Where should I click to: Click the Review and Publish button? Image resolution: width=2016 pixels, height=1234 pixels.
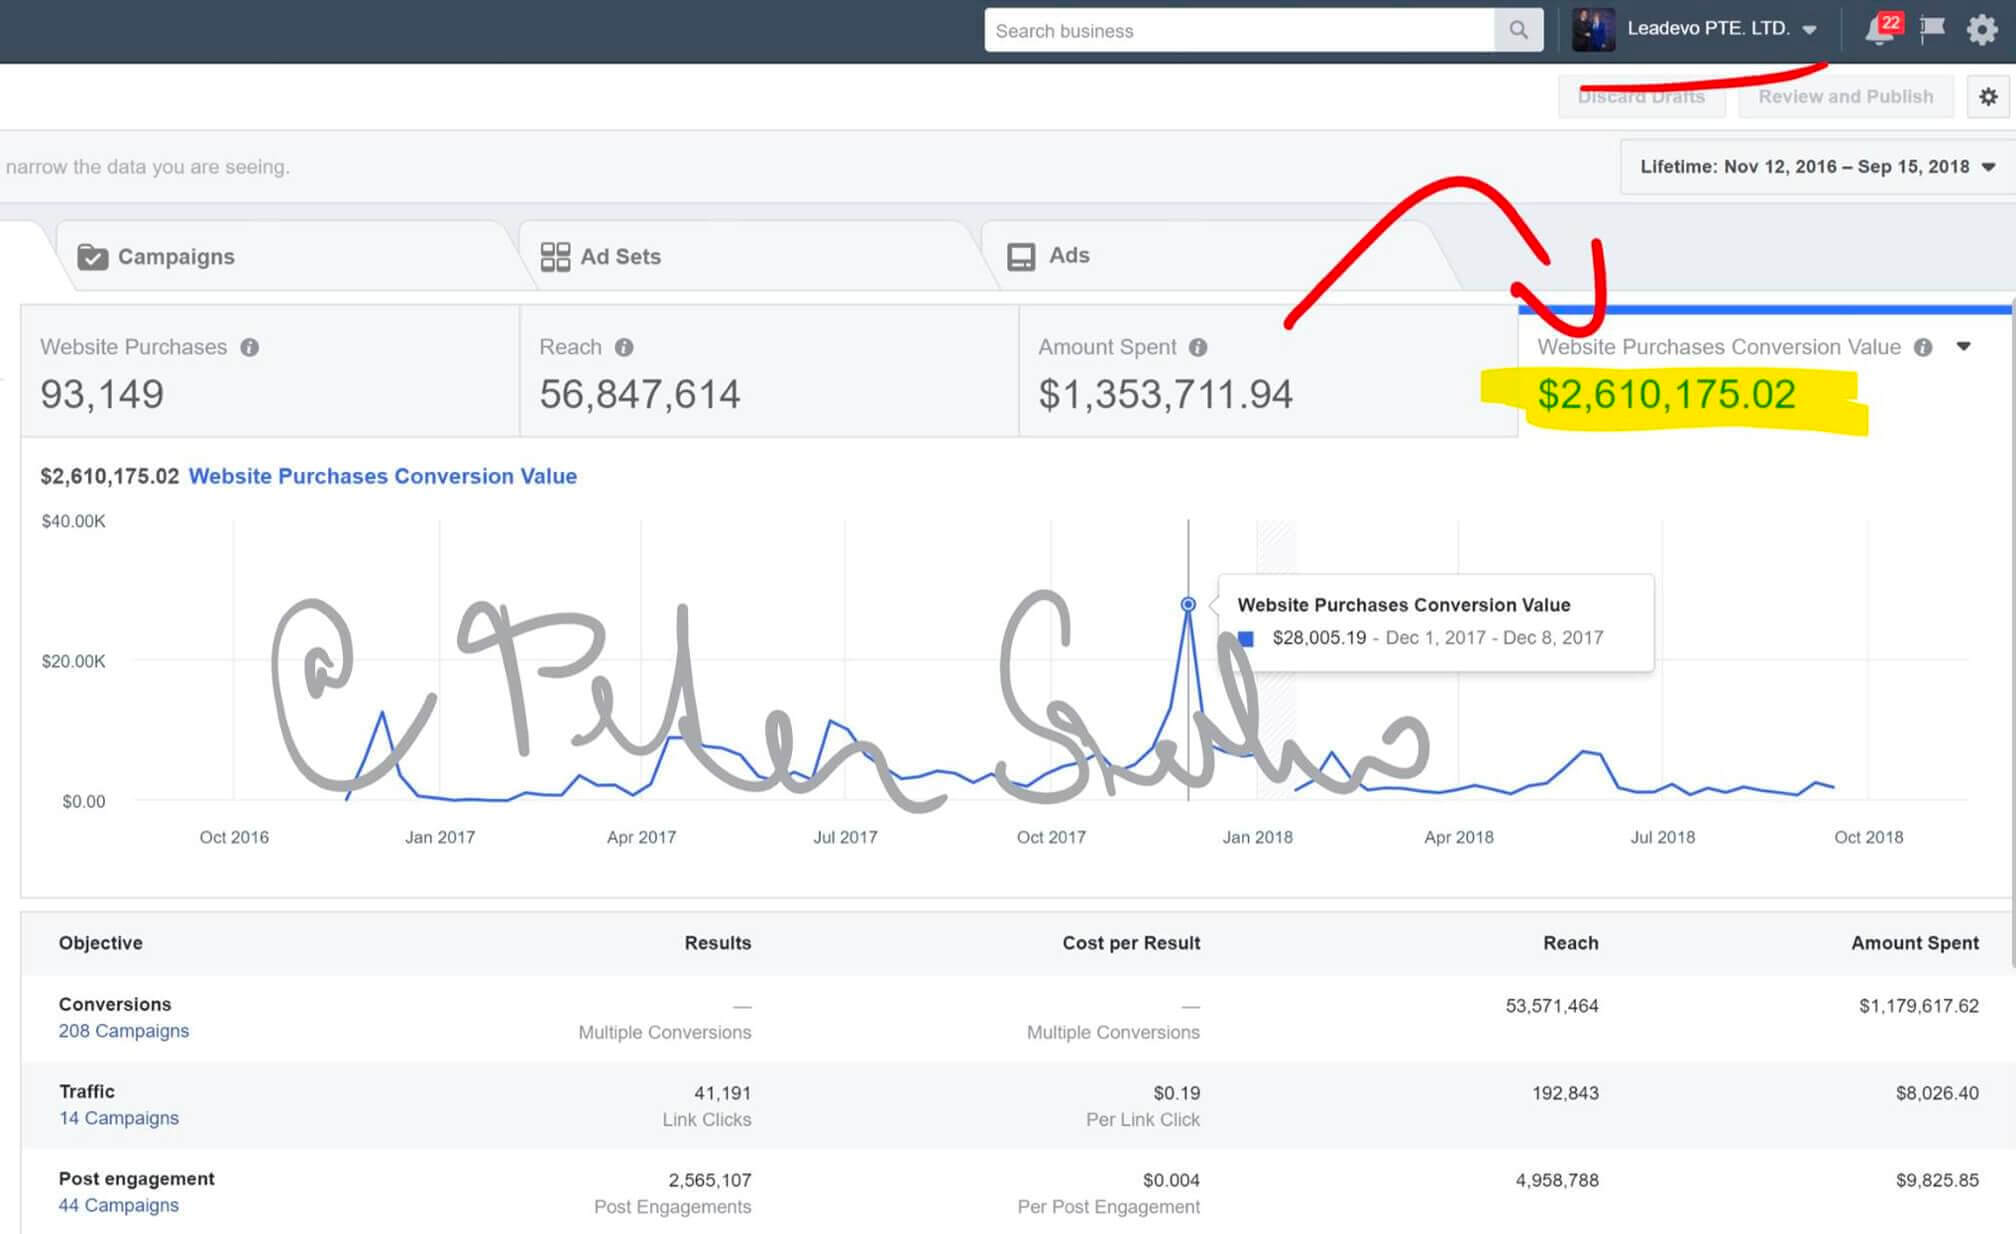click(1845, 97)
